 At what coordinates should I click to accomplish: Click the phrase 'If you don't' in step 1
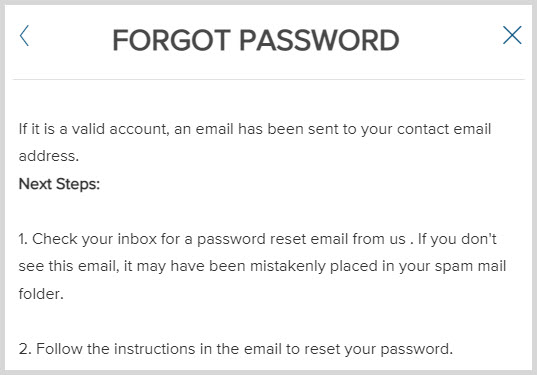(x=457, y=239)
